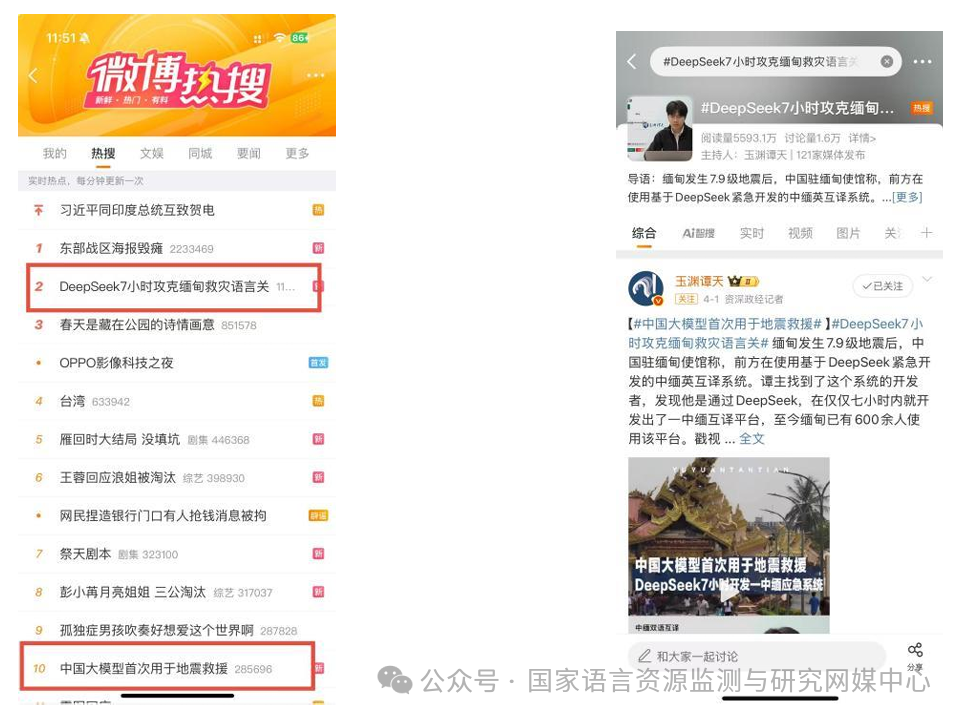This screenshot has width=961, height=719.
Task: Tap back arrow on Weibo hot search header
Action: point(33,75)
